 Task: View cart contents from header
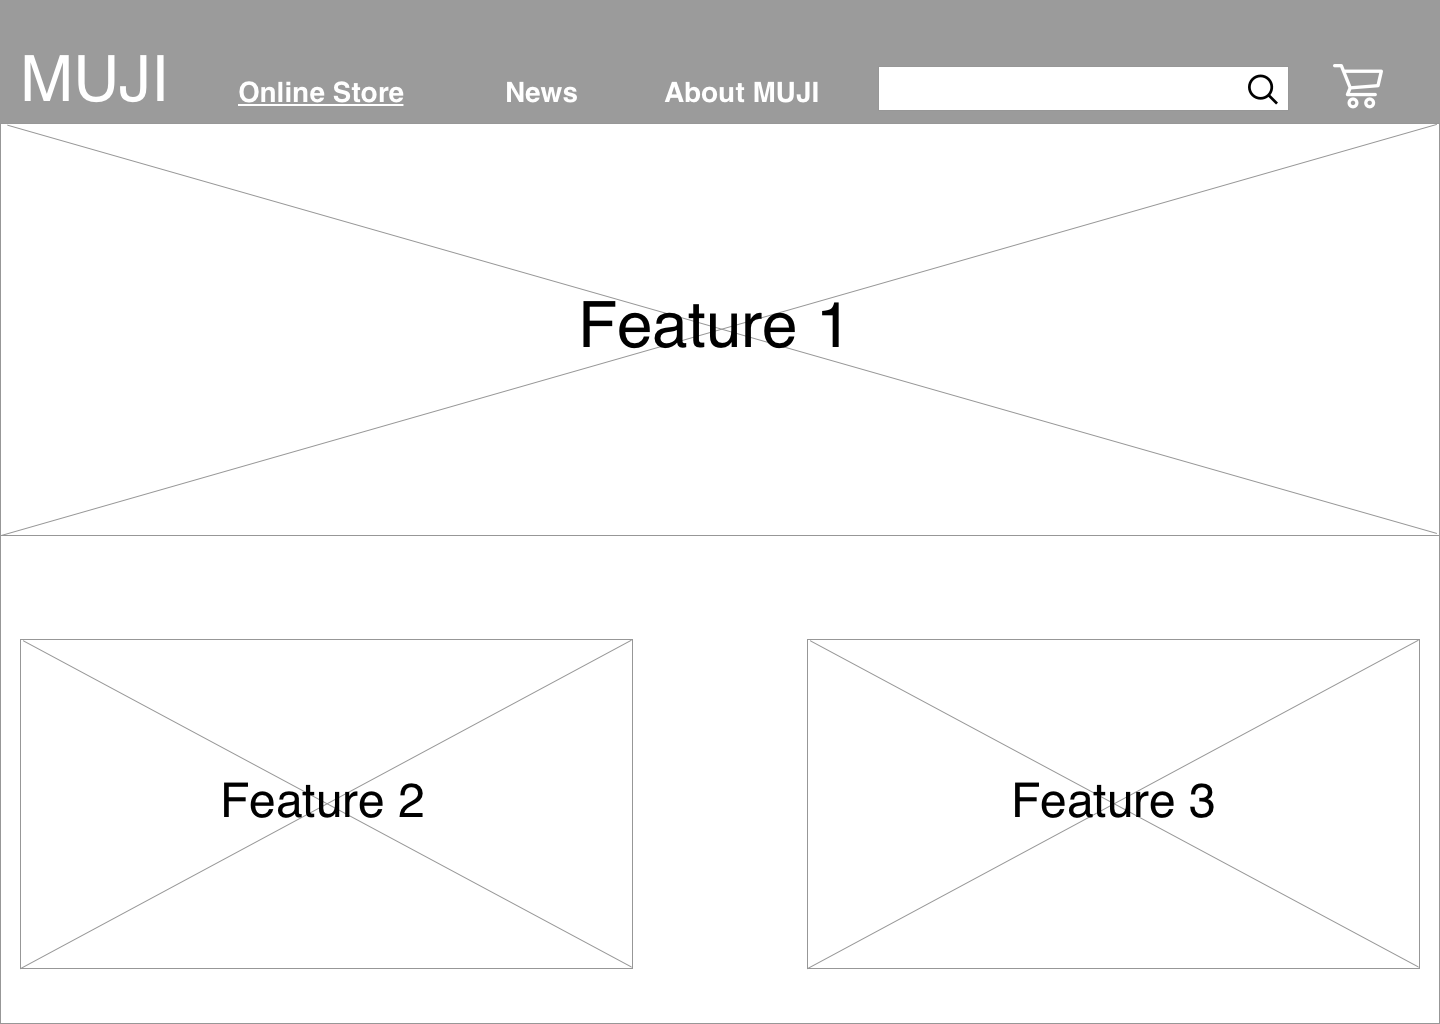pyautogui.click(x=1358, y=86)
